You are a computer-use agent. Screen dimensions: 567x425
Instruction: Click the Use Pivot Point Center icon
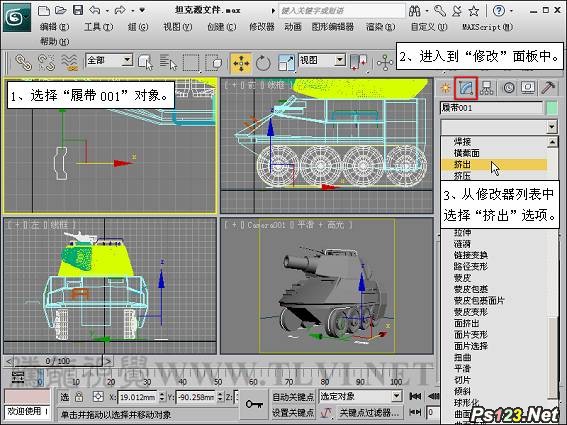pos(359,62)
